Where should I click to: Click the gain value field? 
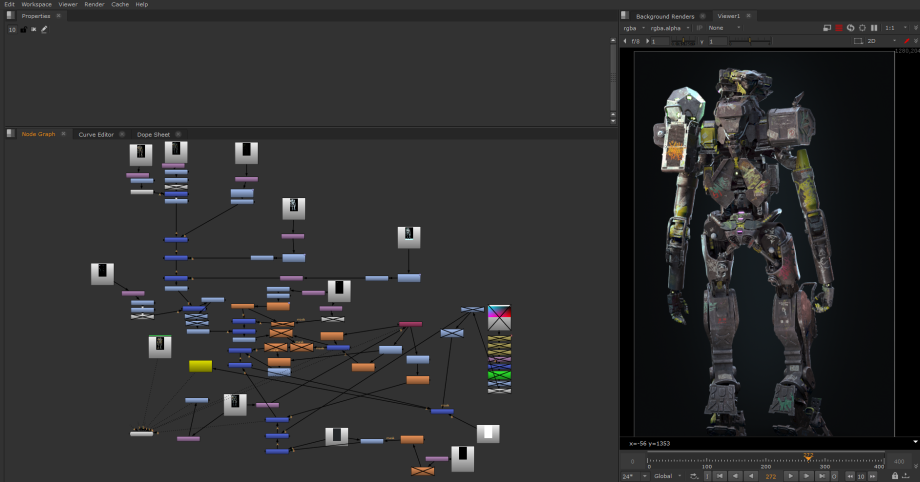point(659,41)
